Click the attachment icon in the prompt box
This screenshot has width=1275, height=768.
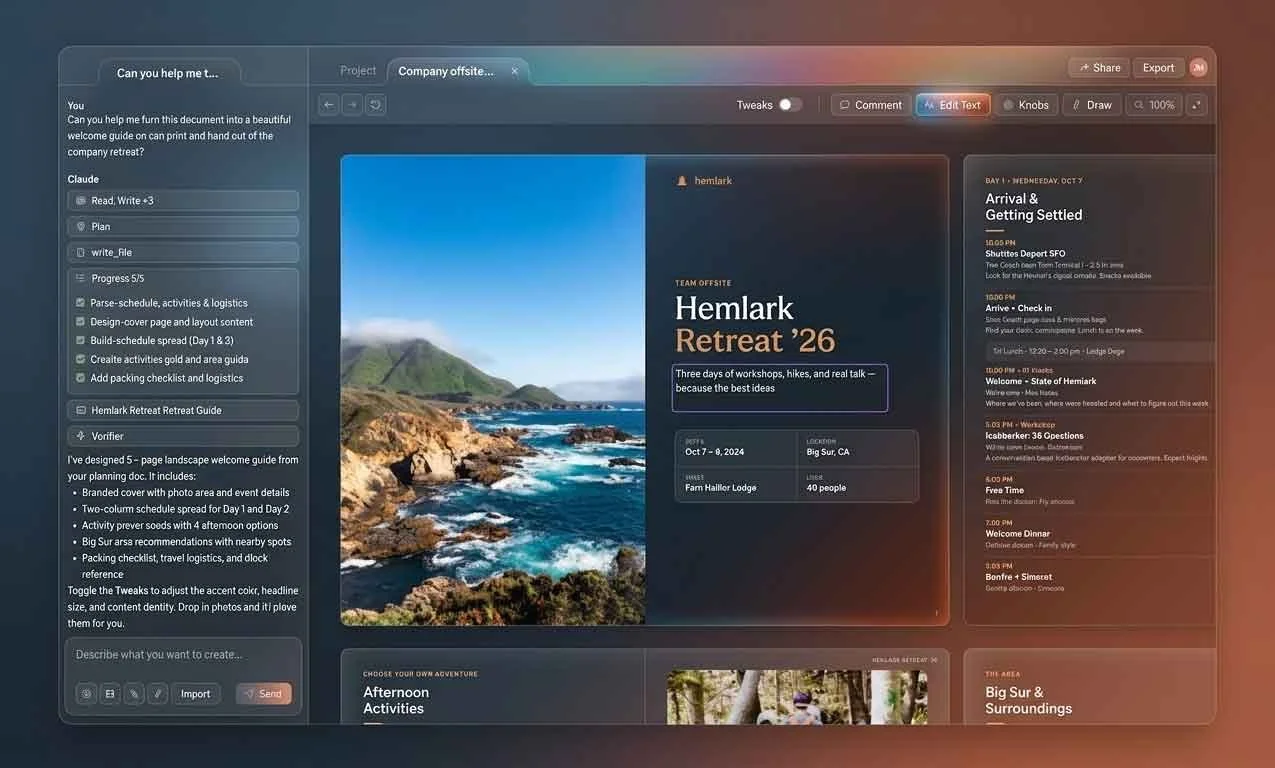[x=134, y=694]
